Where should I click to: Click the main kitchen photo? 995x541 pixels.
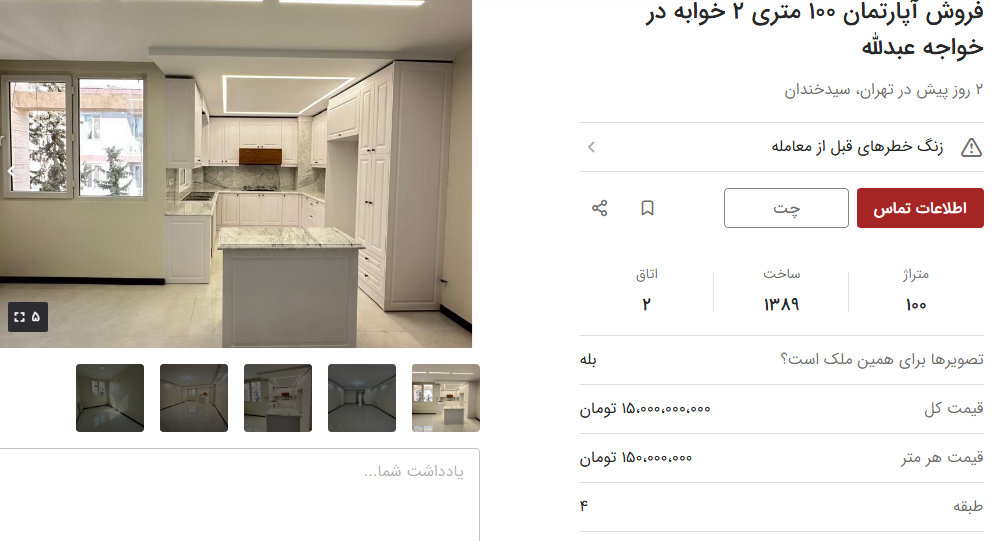point(235,174)
